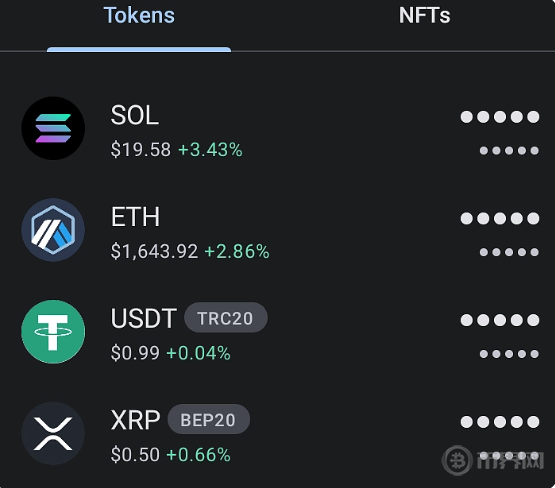Click the green Tether USDT icon

tap(53, 332)
